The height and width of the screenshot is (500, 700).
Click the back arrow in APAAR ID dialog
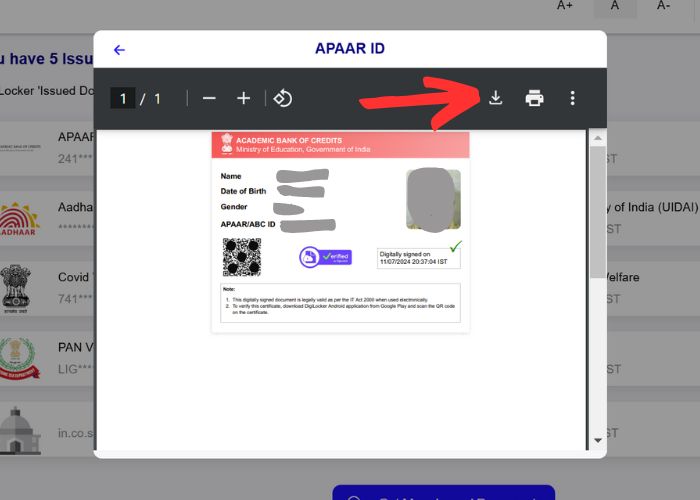[x=119, y=50]
